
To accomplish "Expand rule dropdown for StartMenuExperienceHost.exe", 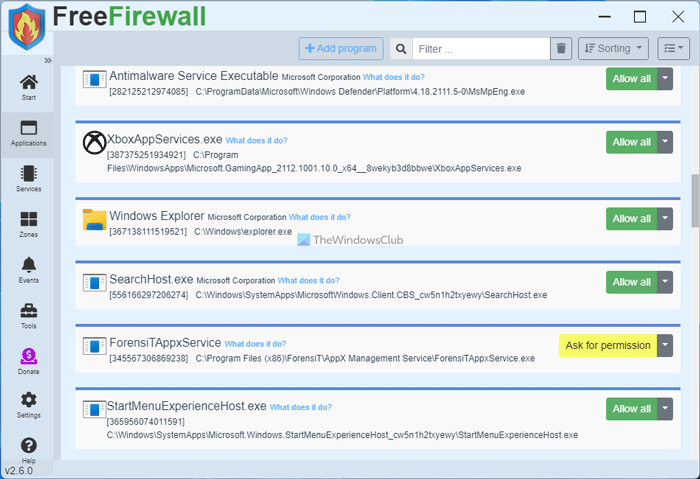I will click(665, 409).
